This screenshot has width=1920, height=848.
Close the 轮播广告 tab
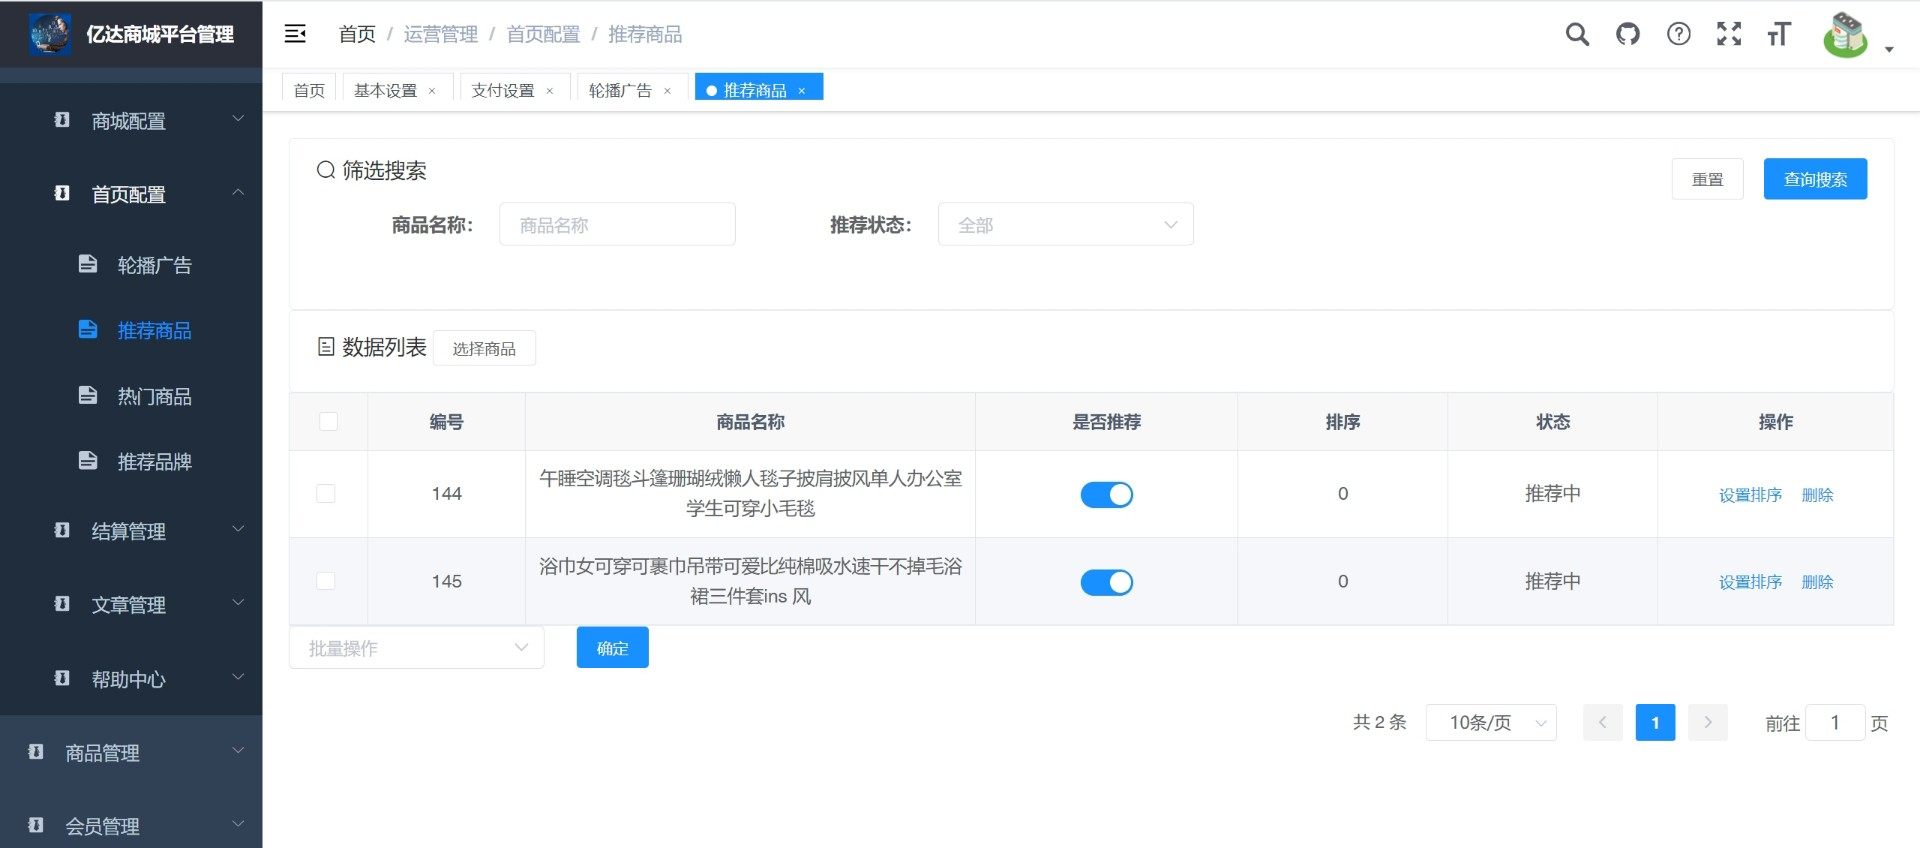[x=668, y=91]
